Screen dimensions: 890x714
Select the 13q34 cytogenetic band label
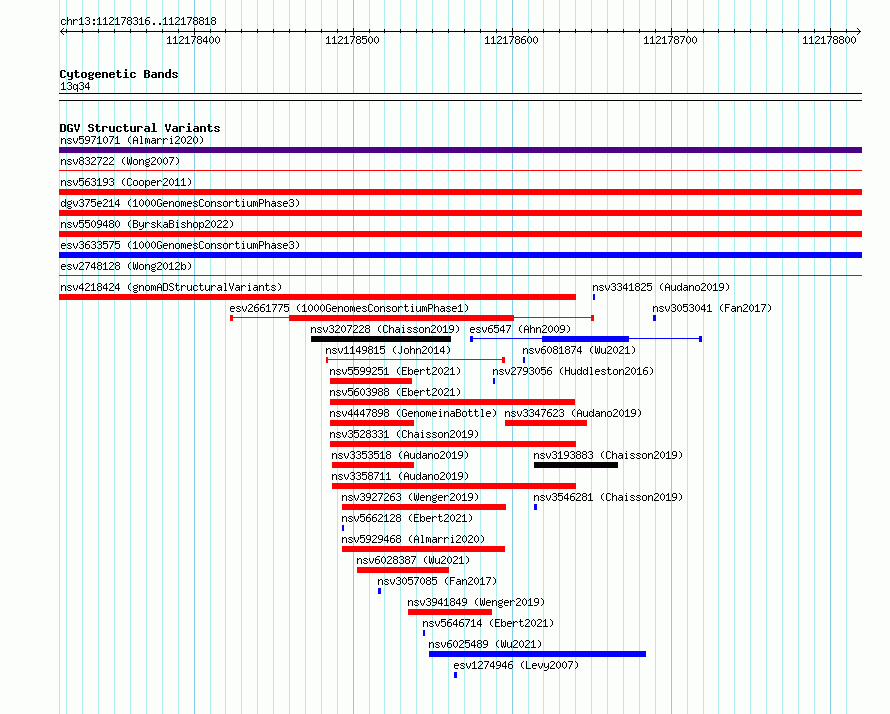pos(75,86)
